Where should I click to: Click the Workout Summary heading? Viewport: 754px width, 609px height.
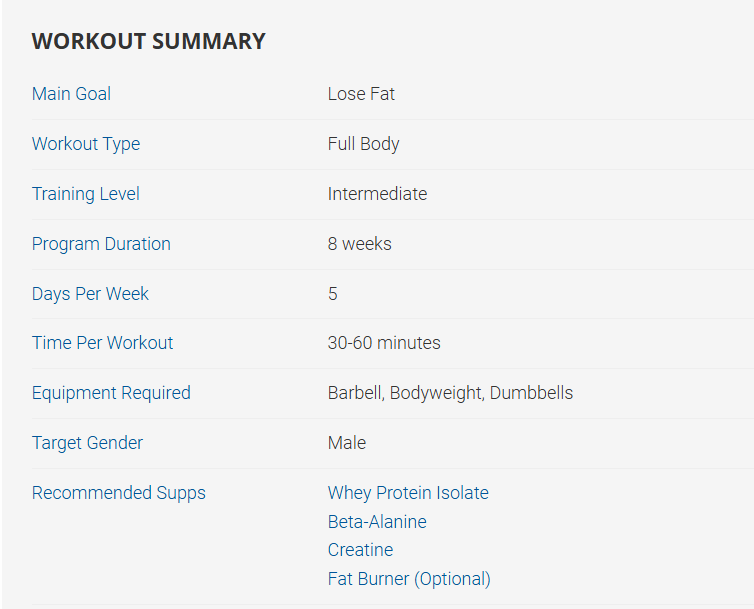pos(148,41)
